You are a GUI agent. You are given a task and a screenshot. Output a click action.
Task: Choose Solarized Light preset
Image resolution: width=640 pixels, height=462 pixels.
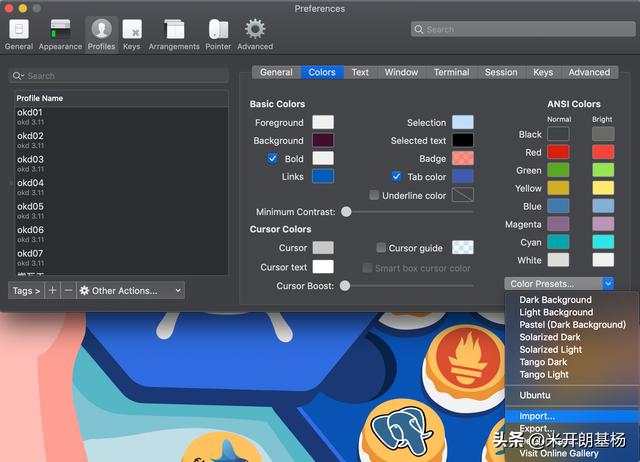(571, 350)
